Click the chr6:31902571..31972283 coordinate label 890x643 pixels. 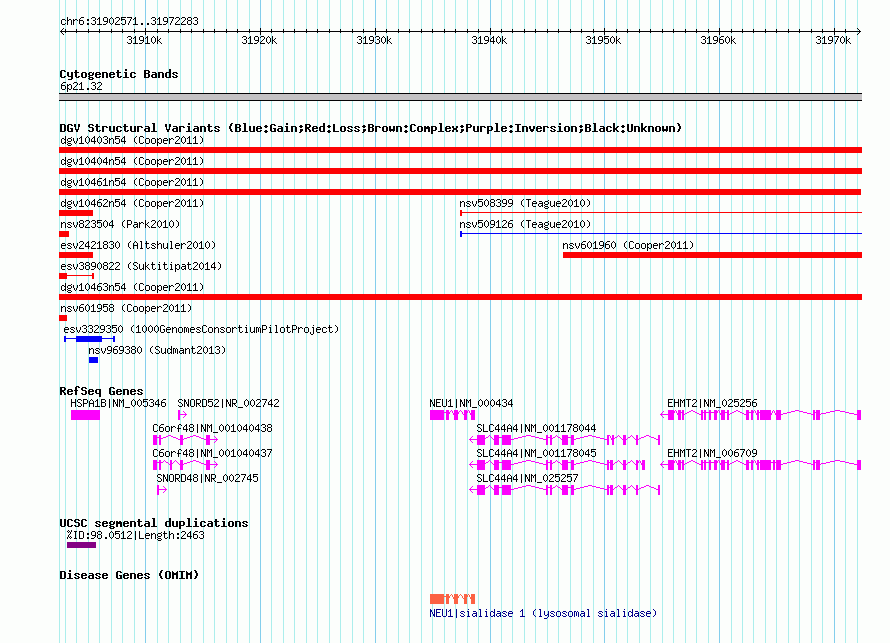point(129,21)
